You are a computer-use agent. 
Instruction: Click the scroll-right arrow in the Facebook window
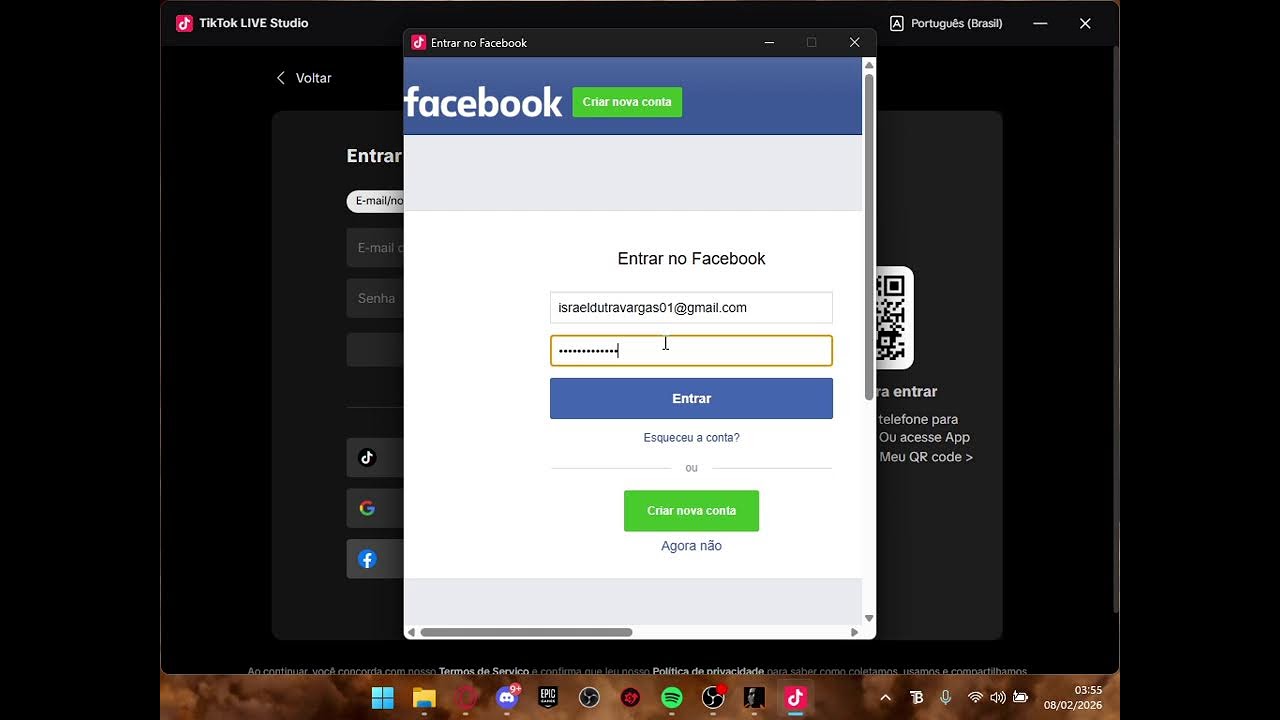tap(854, 632)
